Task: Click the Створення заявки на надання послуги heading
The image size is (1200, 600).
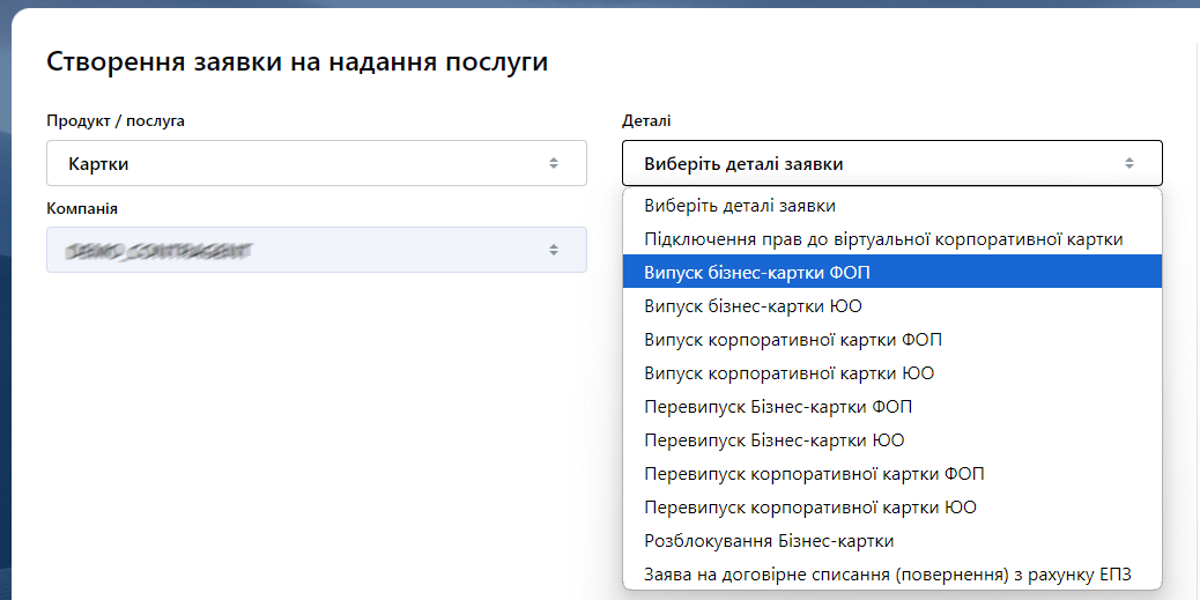Action: click(297, 62)
